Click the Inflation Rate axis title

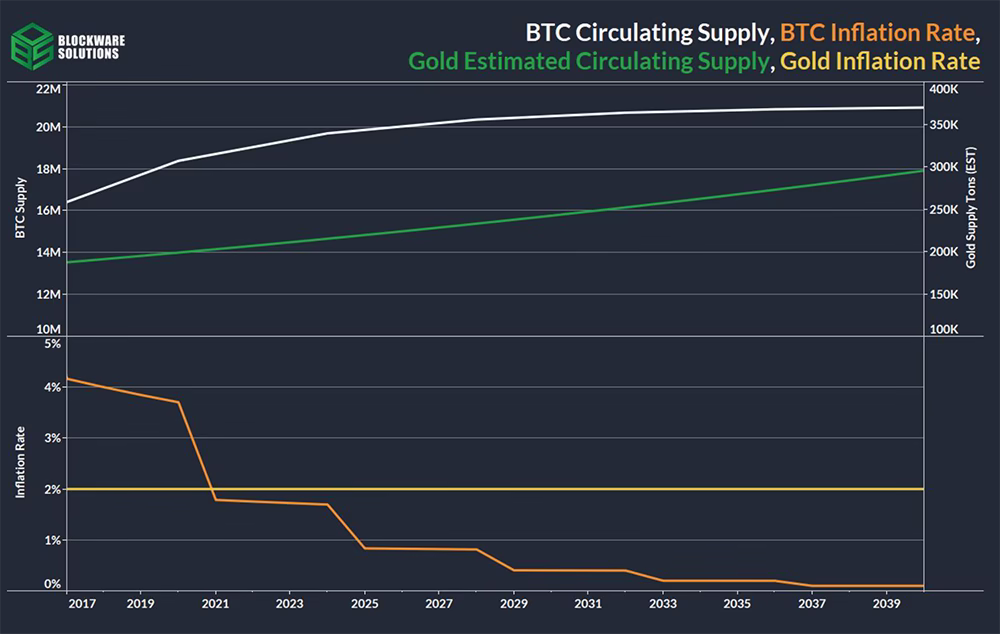pos(20,462)
